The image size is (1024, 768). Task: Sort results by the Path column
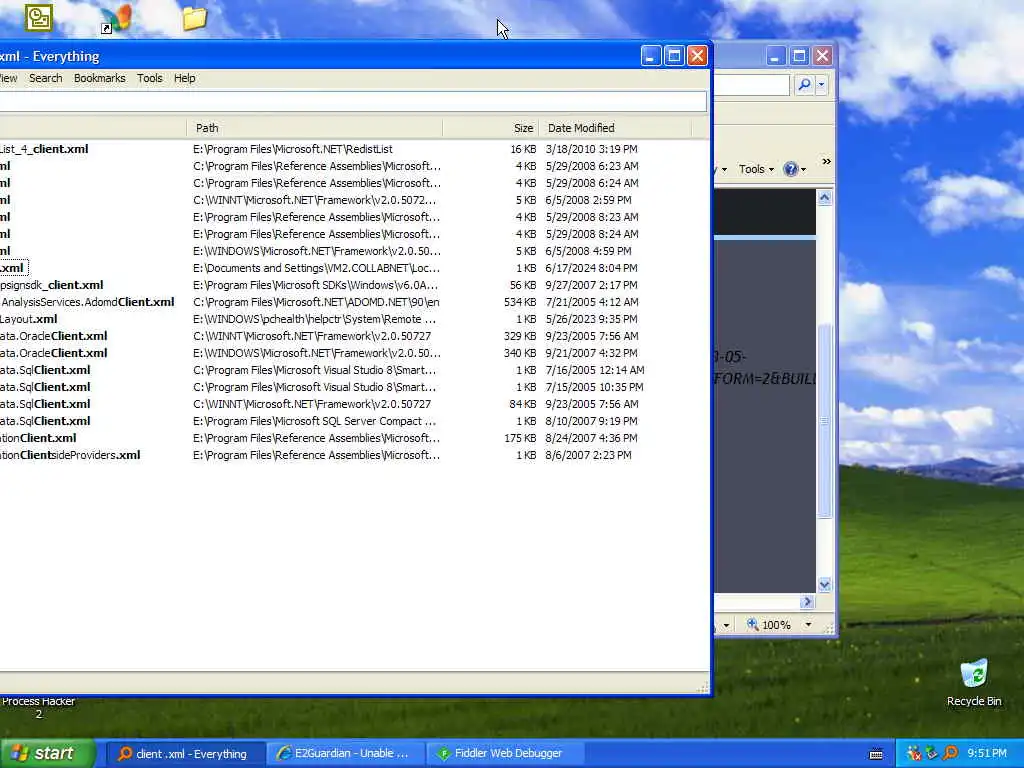315,128
